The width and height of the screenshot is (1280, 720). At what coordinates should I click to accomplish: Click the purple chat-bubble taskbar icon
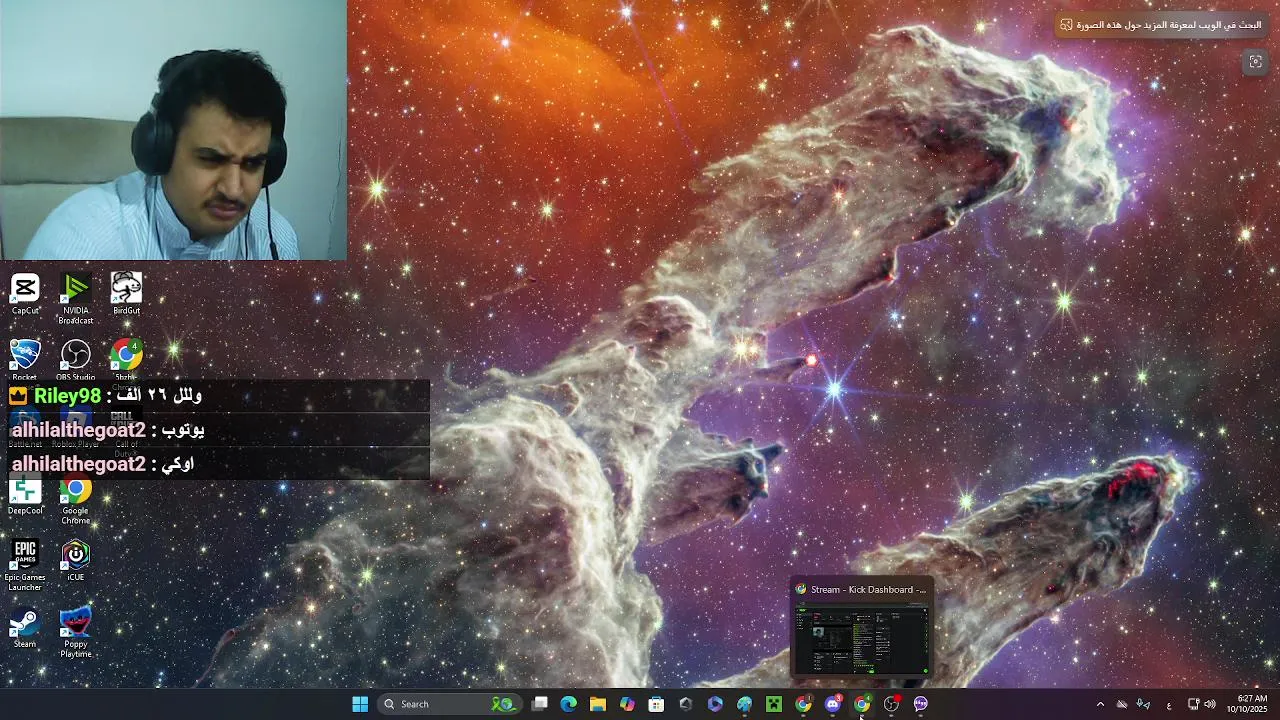pos(920,704)
